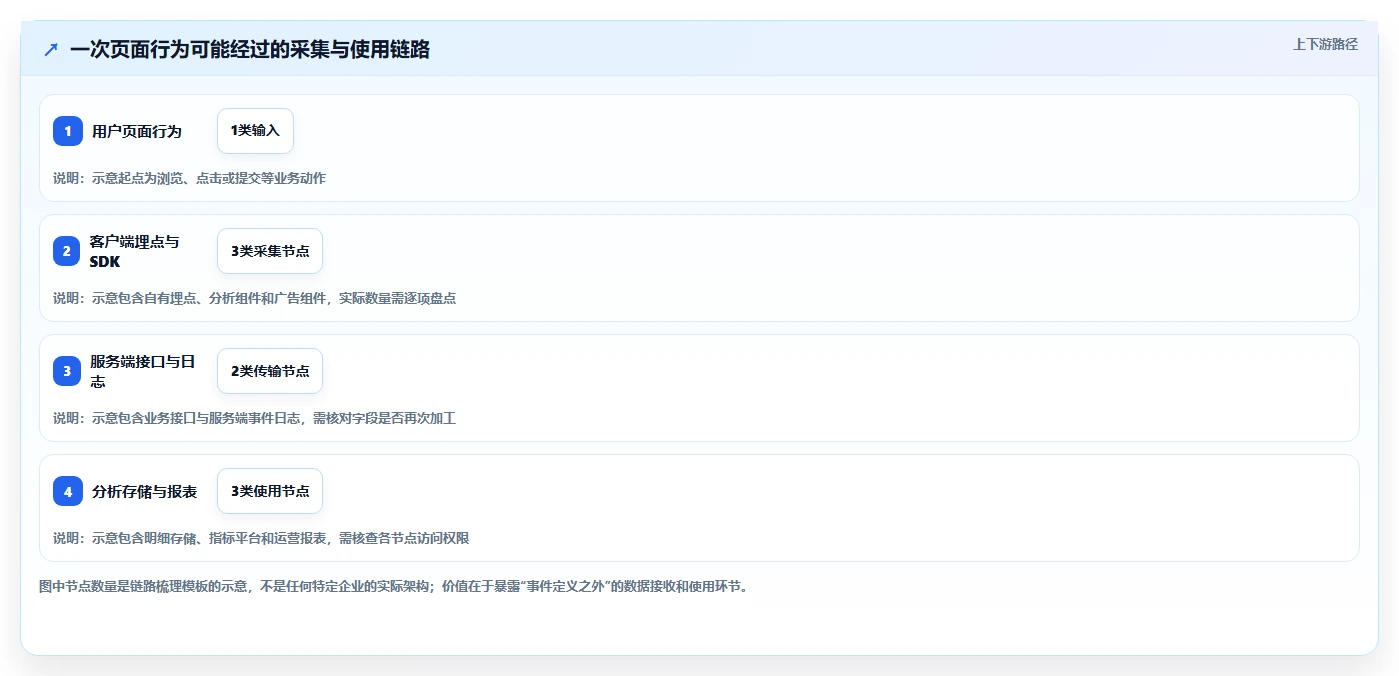1399x676 pixels.
Task: Select the '3类采集节点' chip
Action: (x=270, y=251)
